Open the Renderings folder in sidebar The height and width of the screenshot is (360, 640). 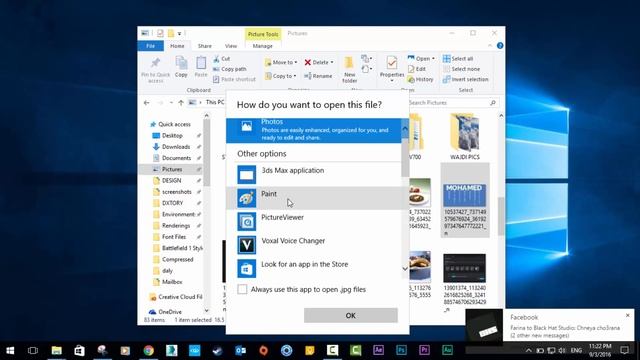[x=176, y=226]
